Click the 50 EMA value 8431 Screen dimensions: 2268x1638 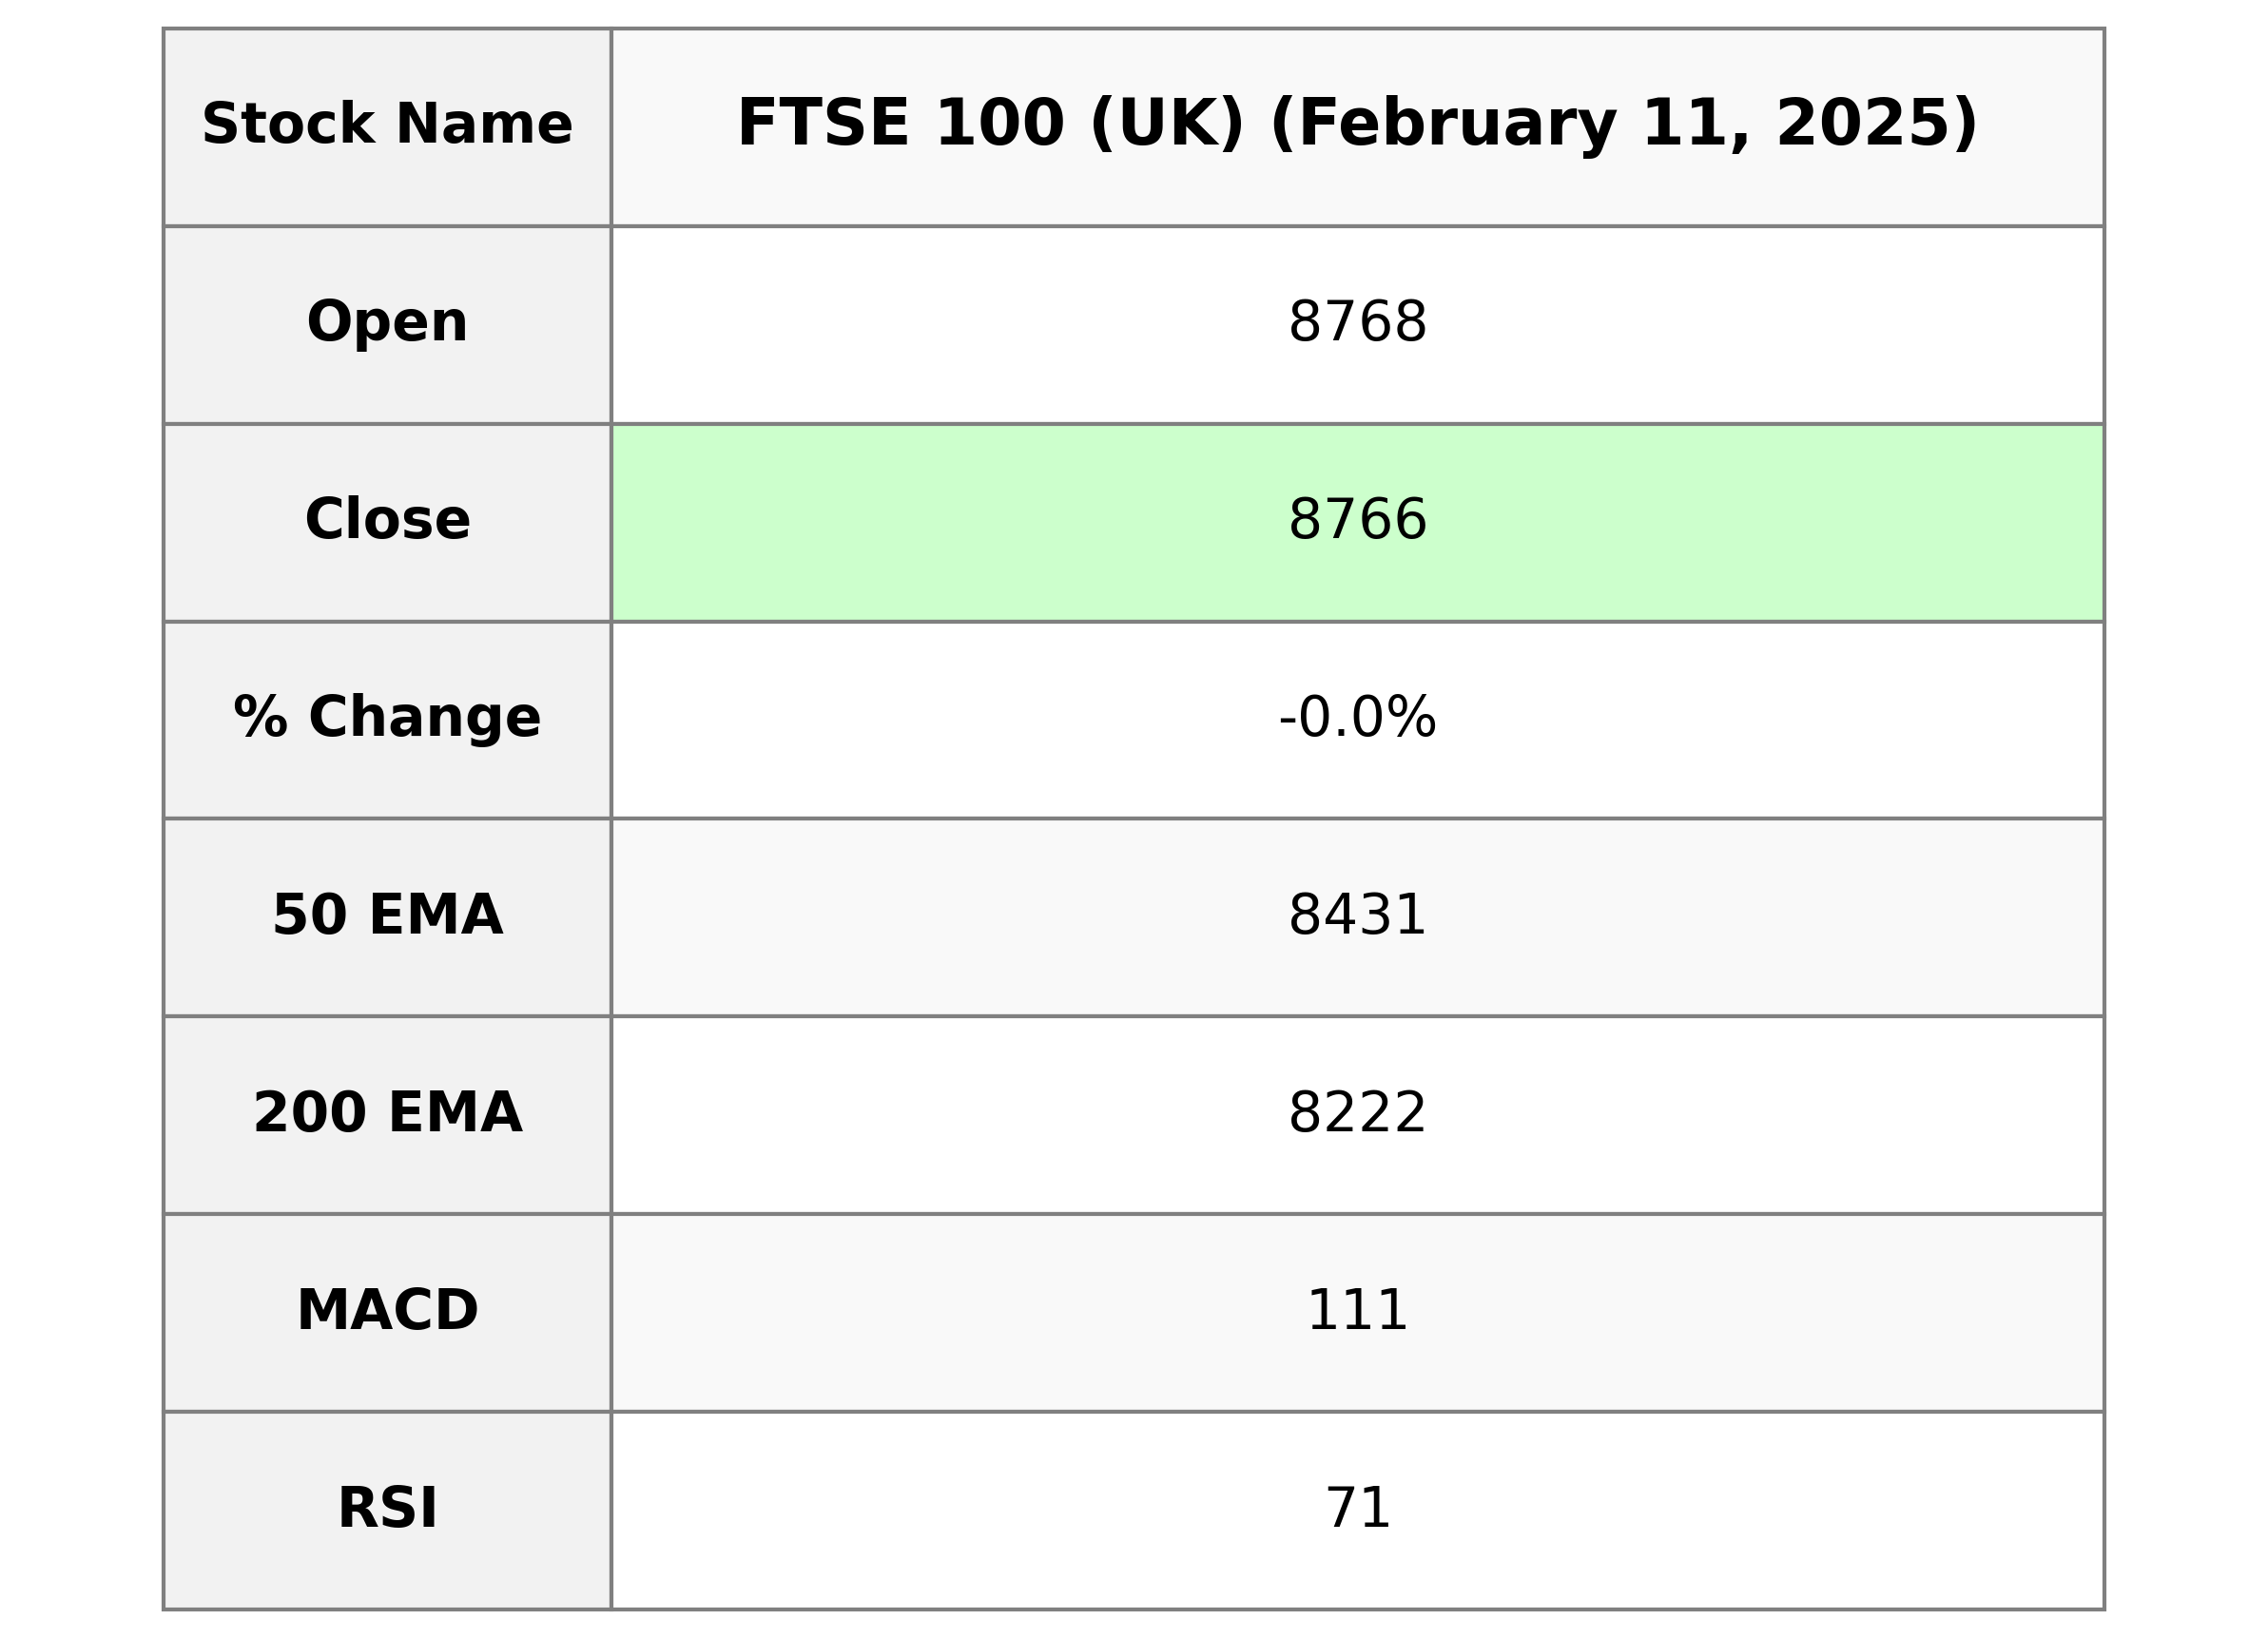coord(1357,916)
